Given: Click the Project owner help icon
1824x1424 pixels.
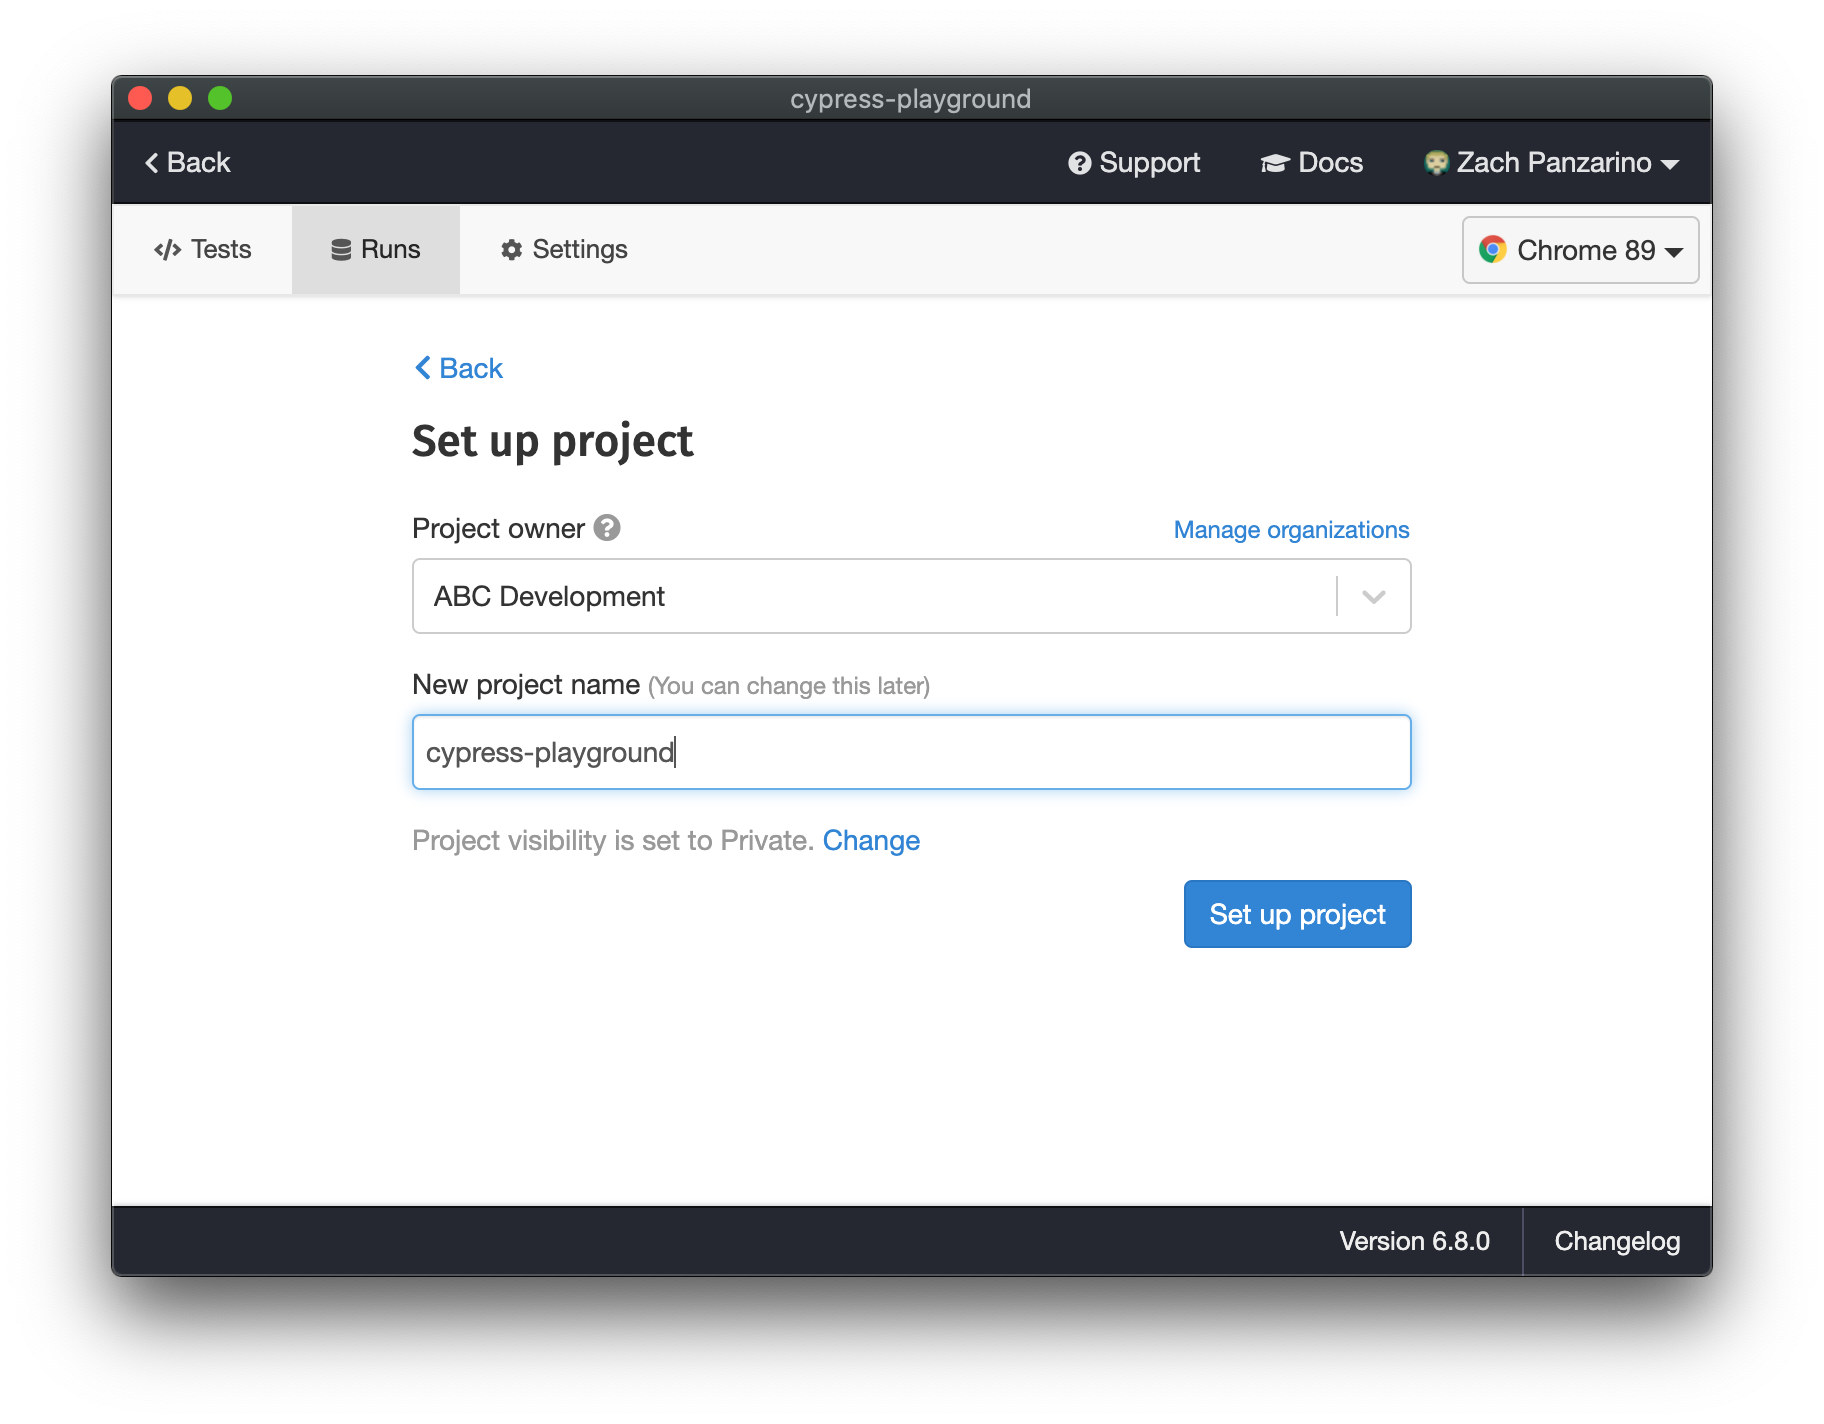Looking at the screenshot, I should (607, 528).
